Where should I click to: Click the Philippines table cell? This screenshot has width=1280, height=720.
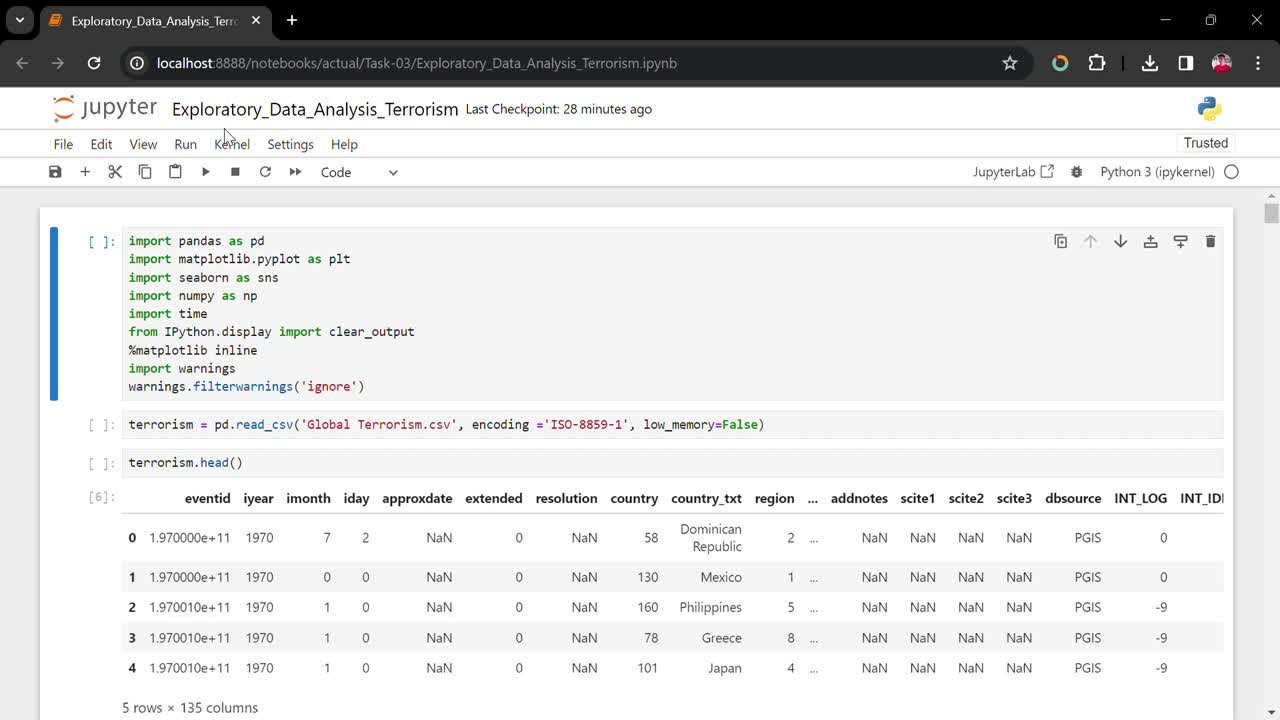[x=710, y=607]
